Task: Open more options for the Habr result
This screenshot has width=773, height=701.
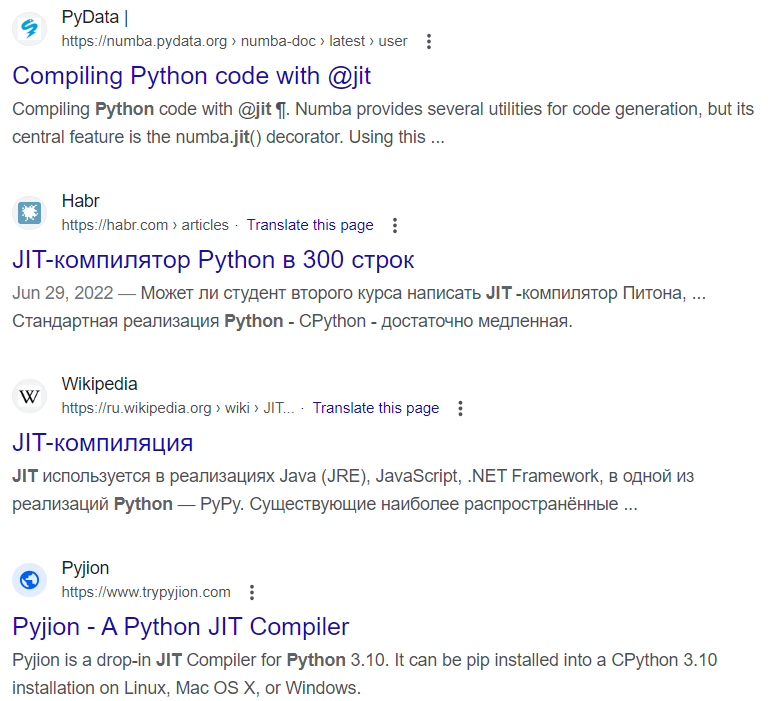Action: 395,225
